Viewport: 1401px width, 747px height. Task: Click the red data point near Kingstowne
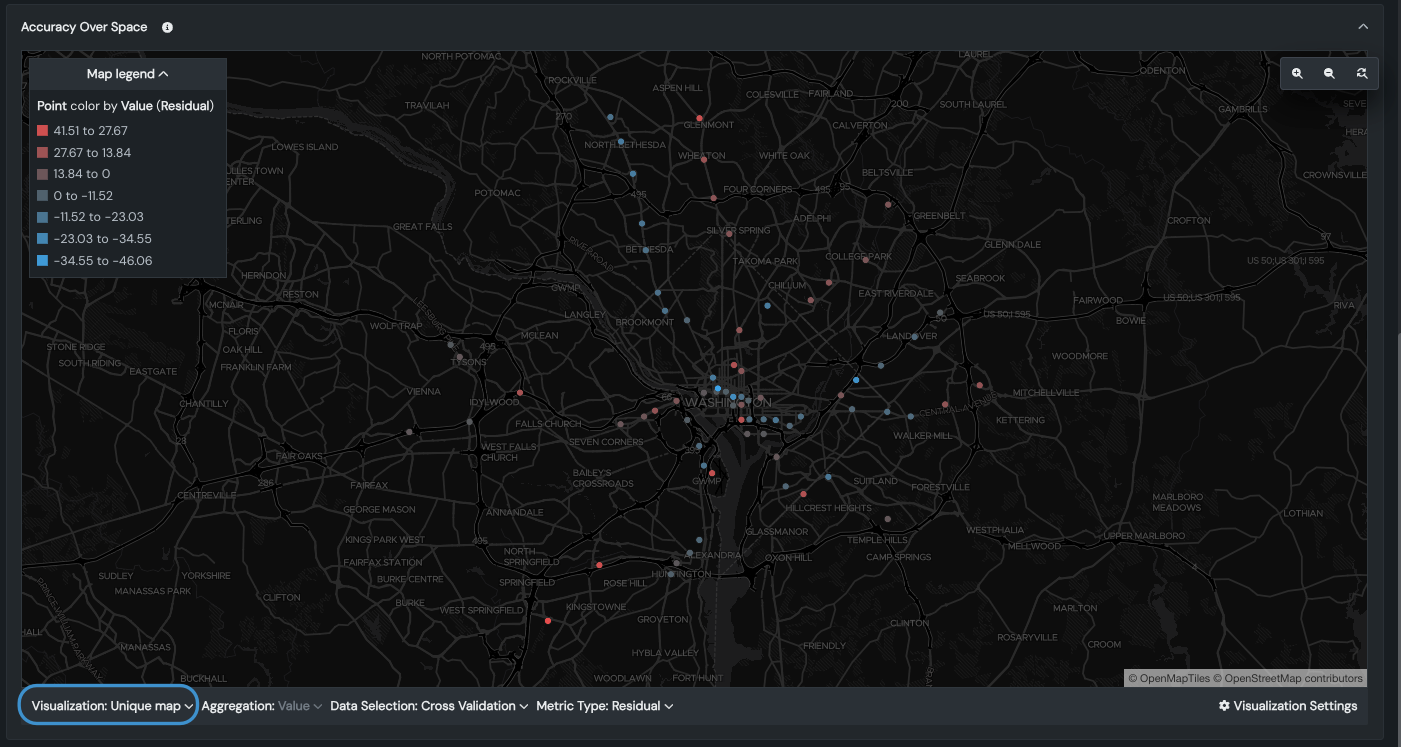click(548, 621)
